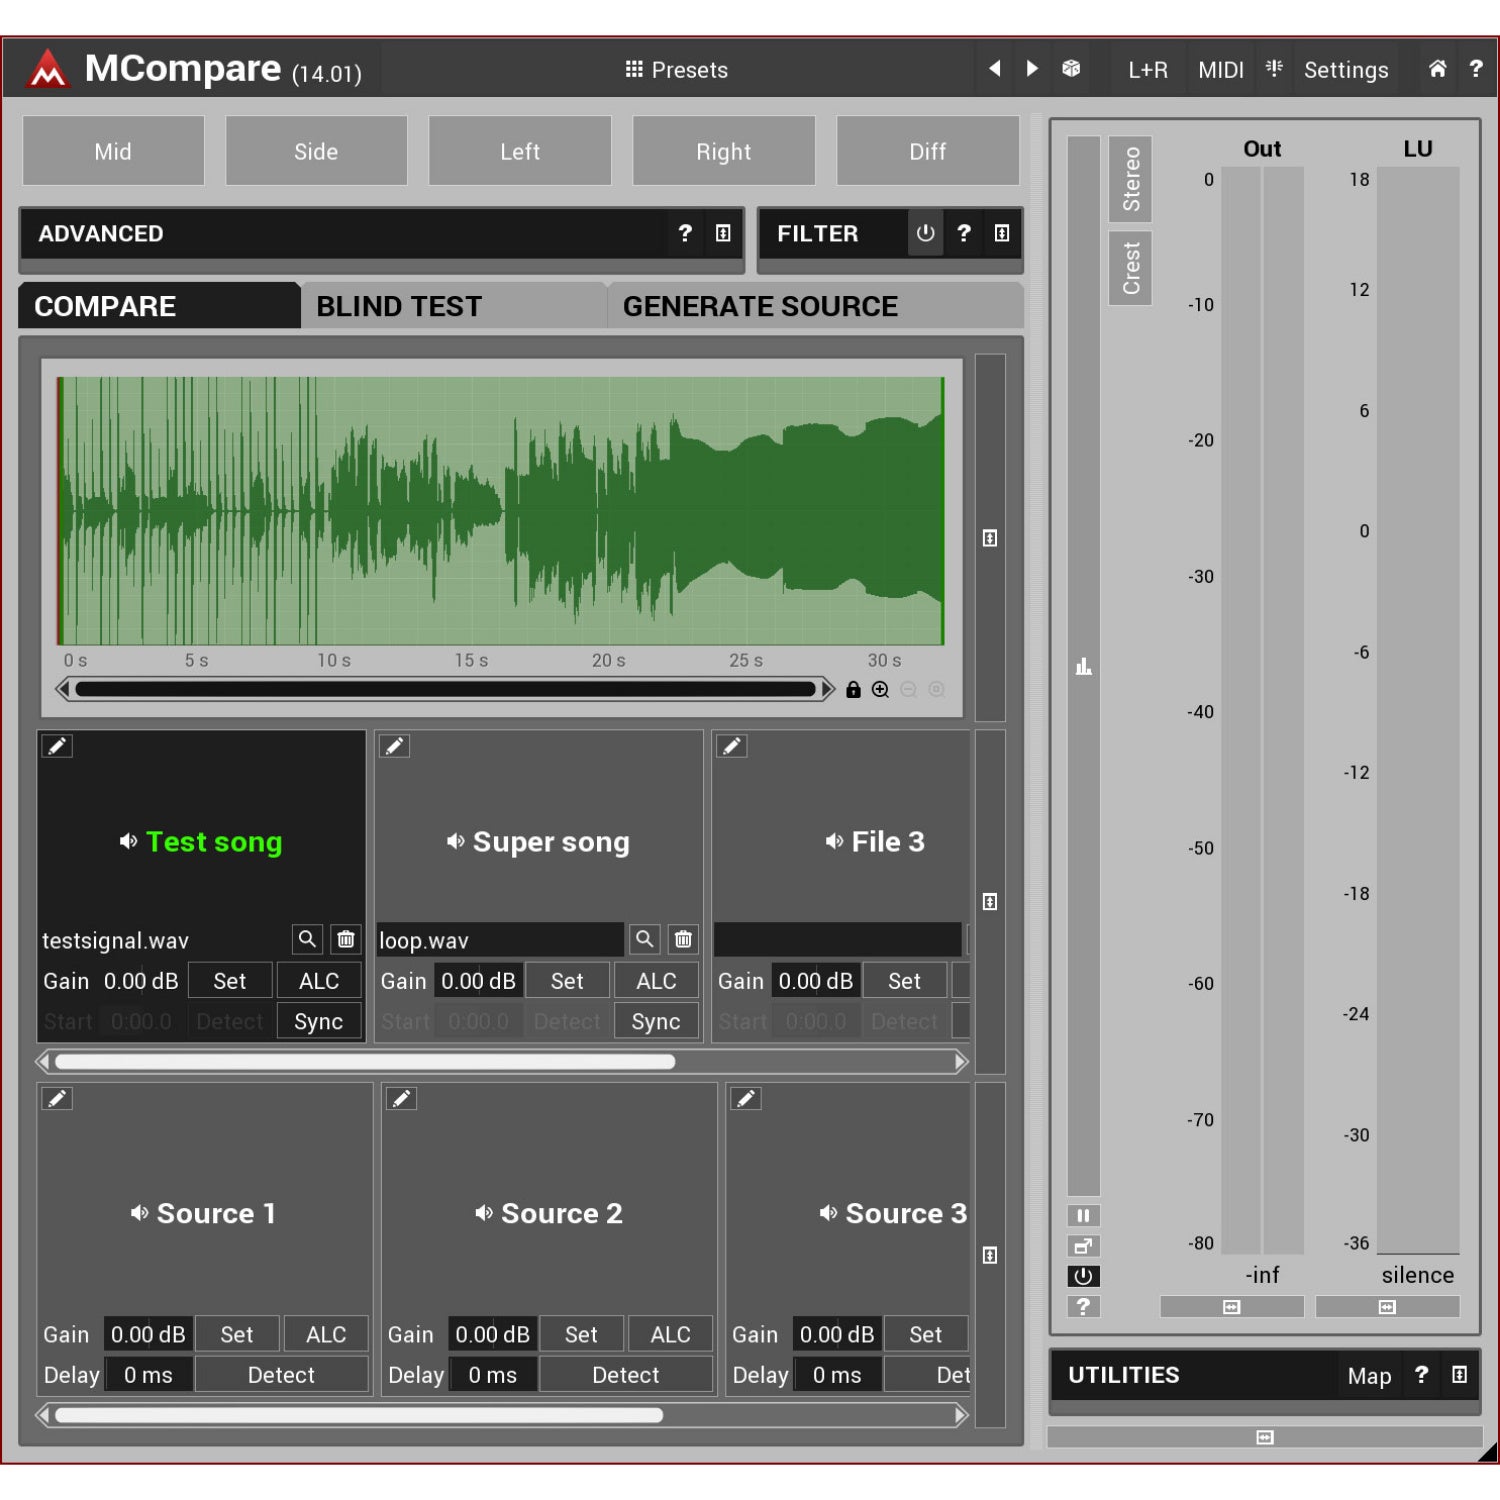1500x1500 pixels.
Task: Load the next preset arrow
Action: pos(1032,68)
